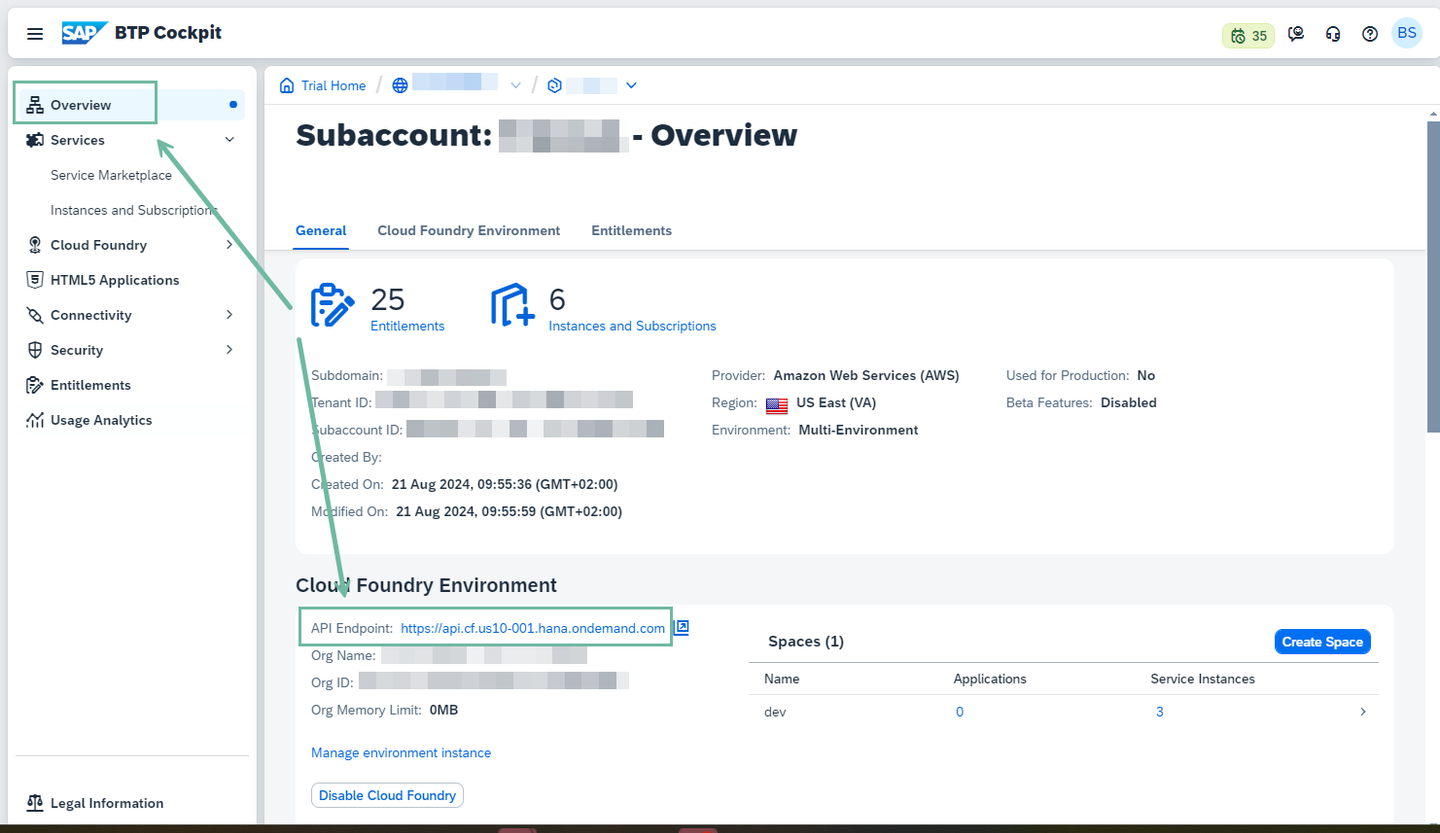Open the subaccount breadcrumb dropdown
The width and height of the screenshot is (1440, 833).
(x=631, y=85)
